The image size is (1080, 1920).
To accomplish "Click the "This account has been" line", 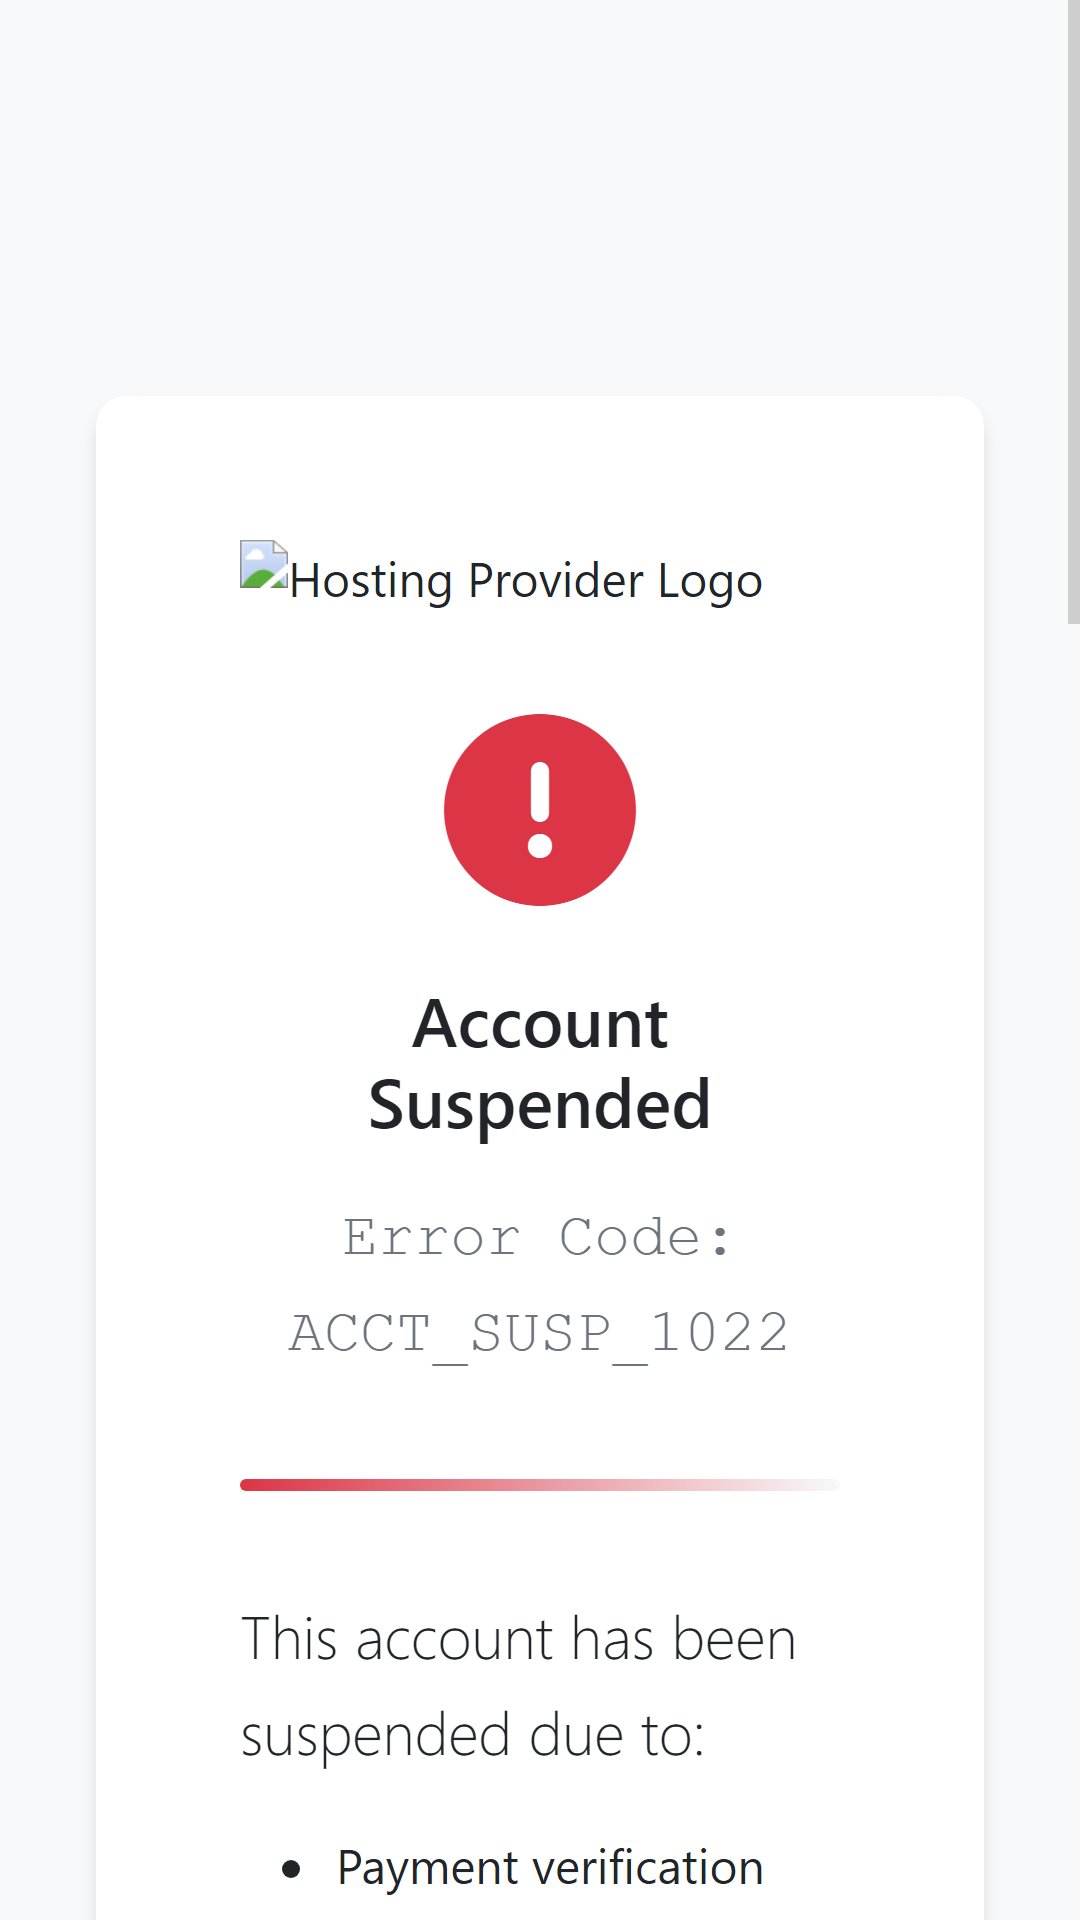I will [x=519, y=1640].
